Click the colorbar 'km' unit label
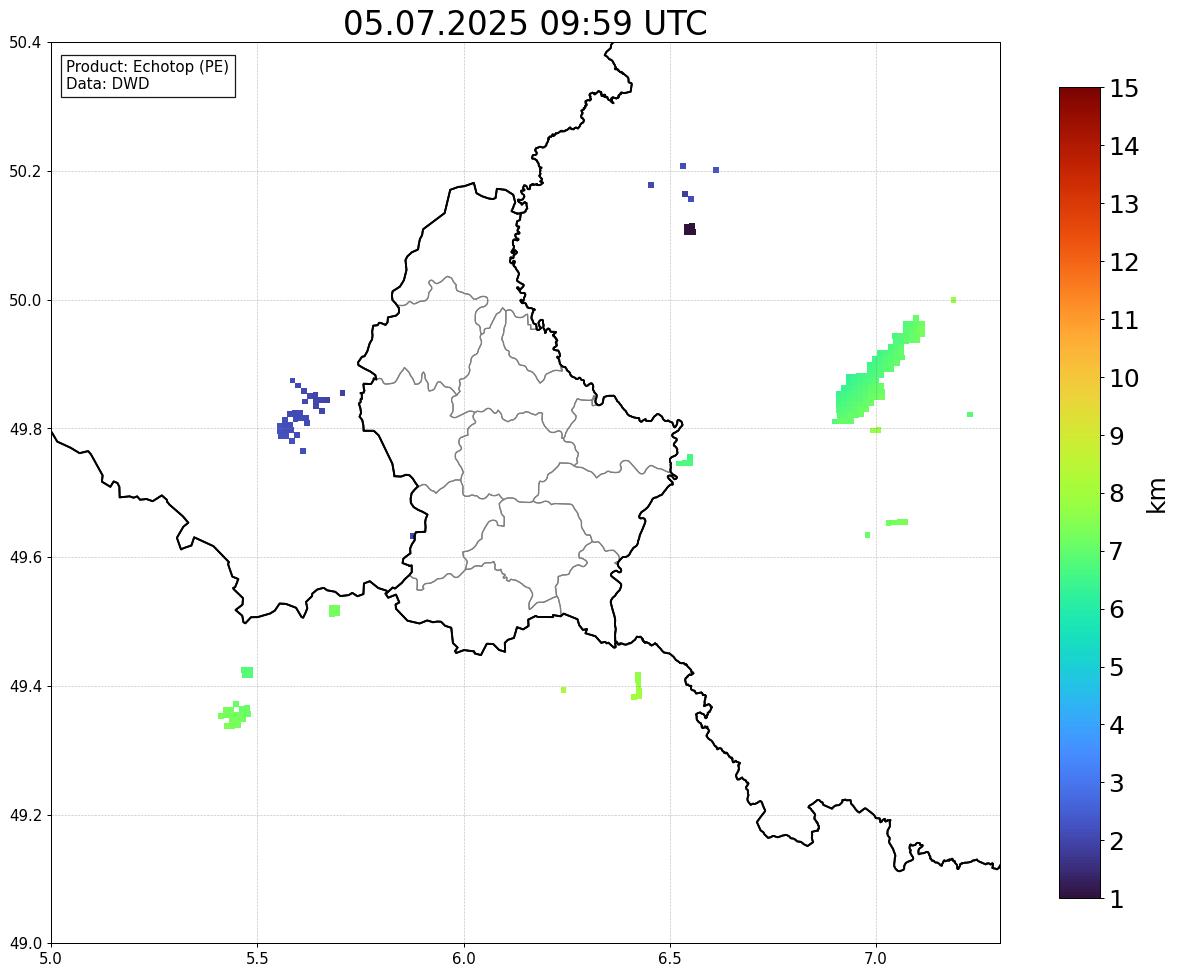 (1156, 495)
